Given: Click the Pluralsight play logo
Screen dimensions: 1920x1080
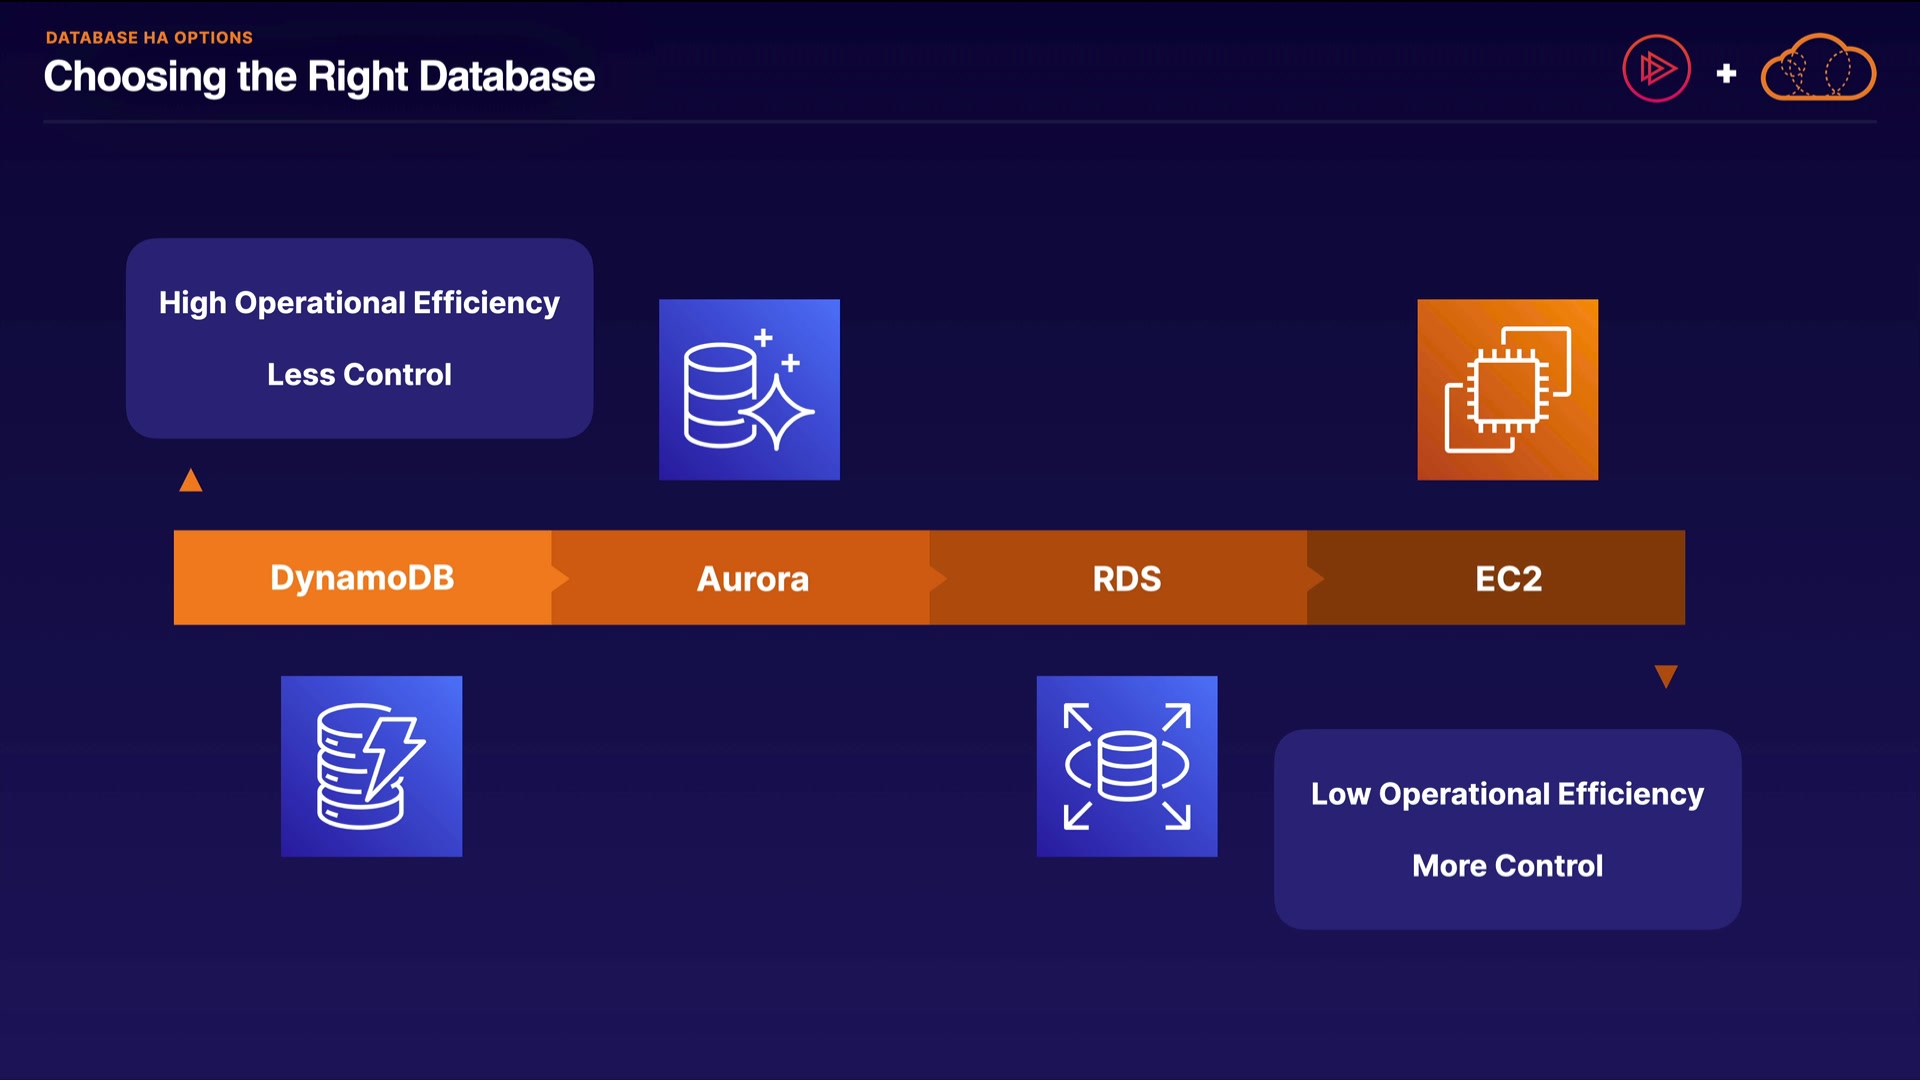Looking at the screenshot, I should (x=1656, y=69).
